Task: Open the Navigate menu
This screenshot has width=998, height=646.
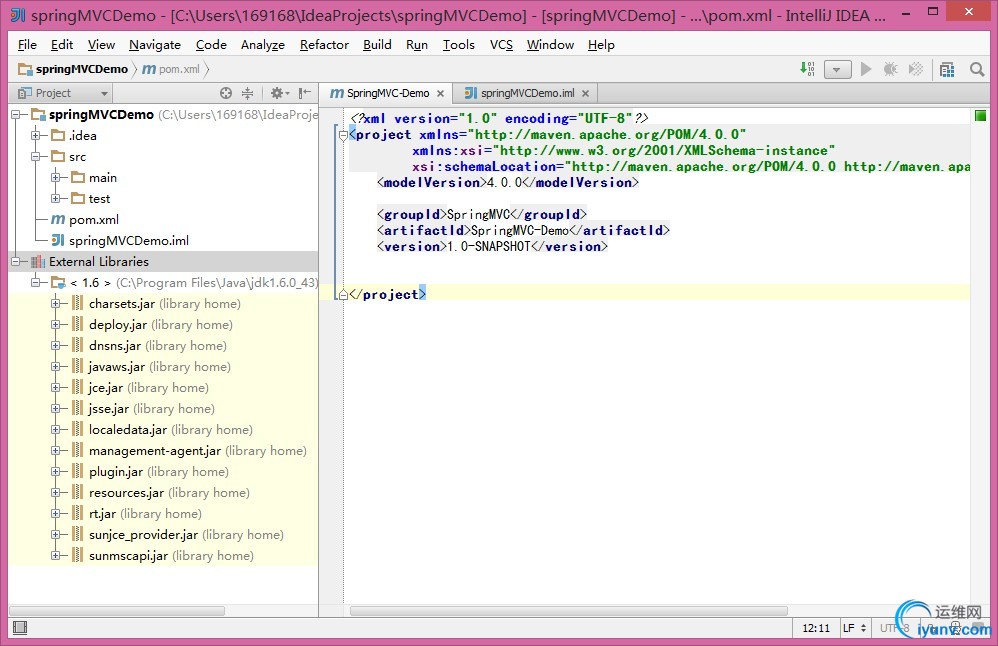Action: point(155,45)
